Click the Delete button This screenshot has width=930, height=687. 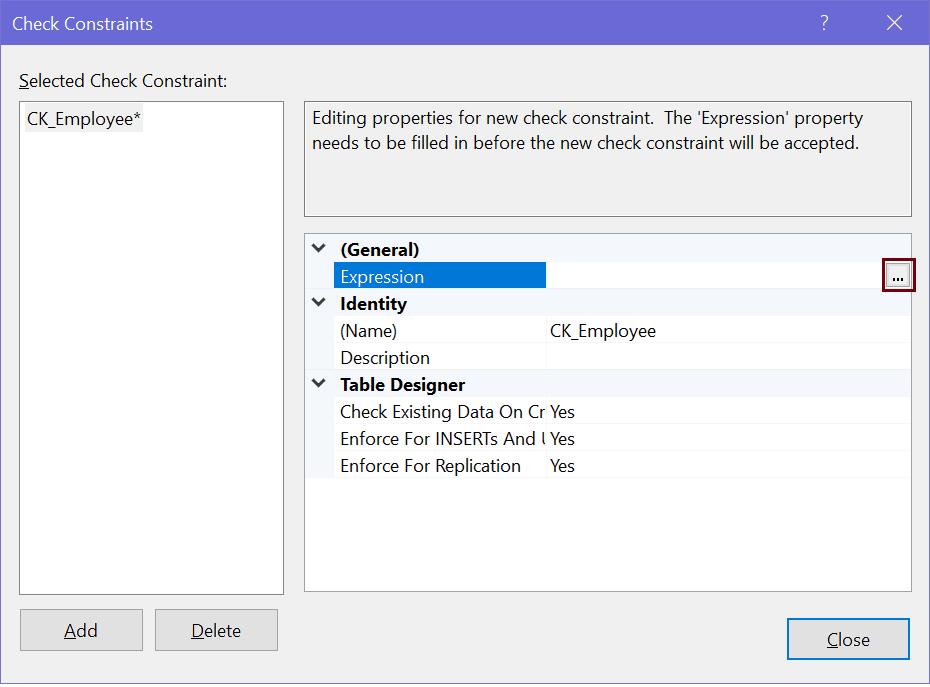216,630
